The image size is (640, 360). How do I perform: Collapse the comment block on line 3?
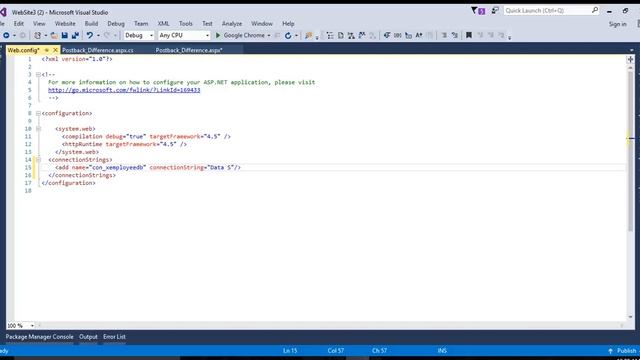click(38, 75)
